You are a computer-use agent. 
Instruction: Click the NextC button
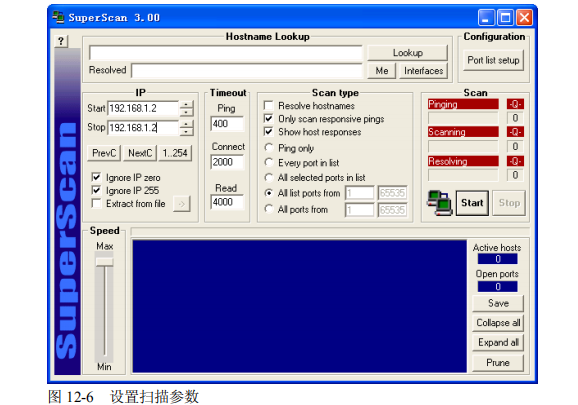tap(140, 153)
